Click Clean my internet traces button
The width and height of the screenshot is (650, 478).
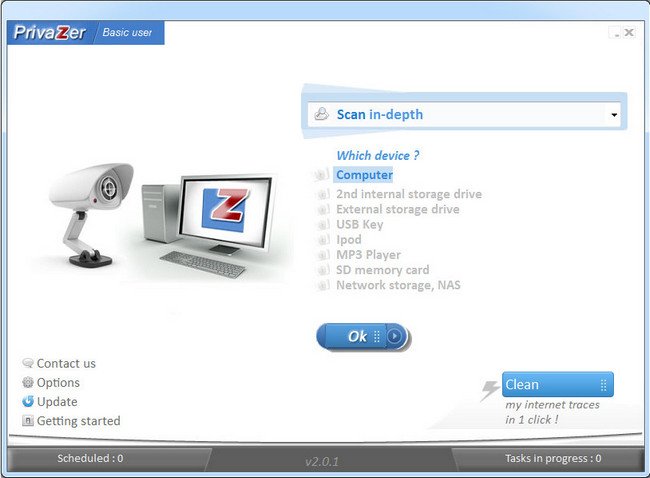click(557, 384)
